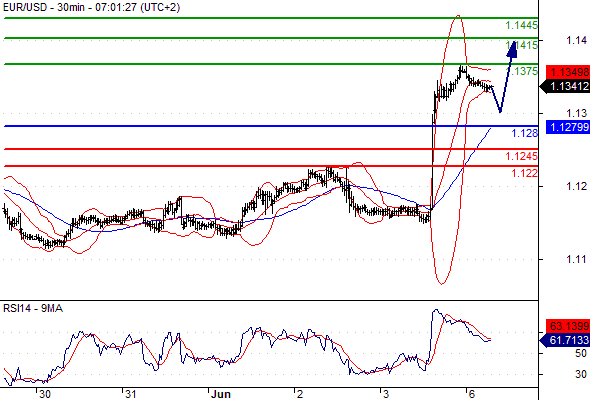Click the 2 date label on time axis
Screen dimensions: 590x400
pyautogui.click(x=300, y=394)
